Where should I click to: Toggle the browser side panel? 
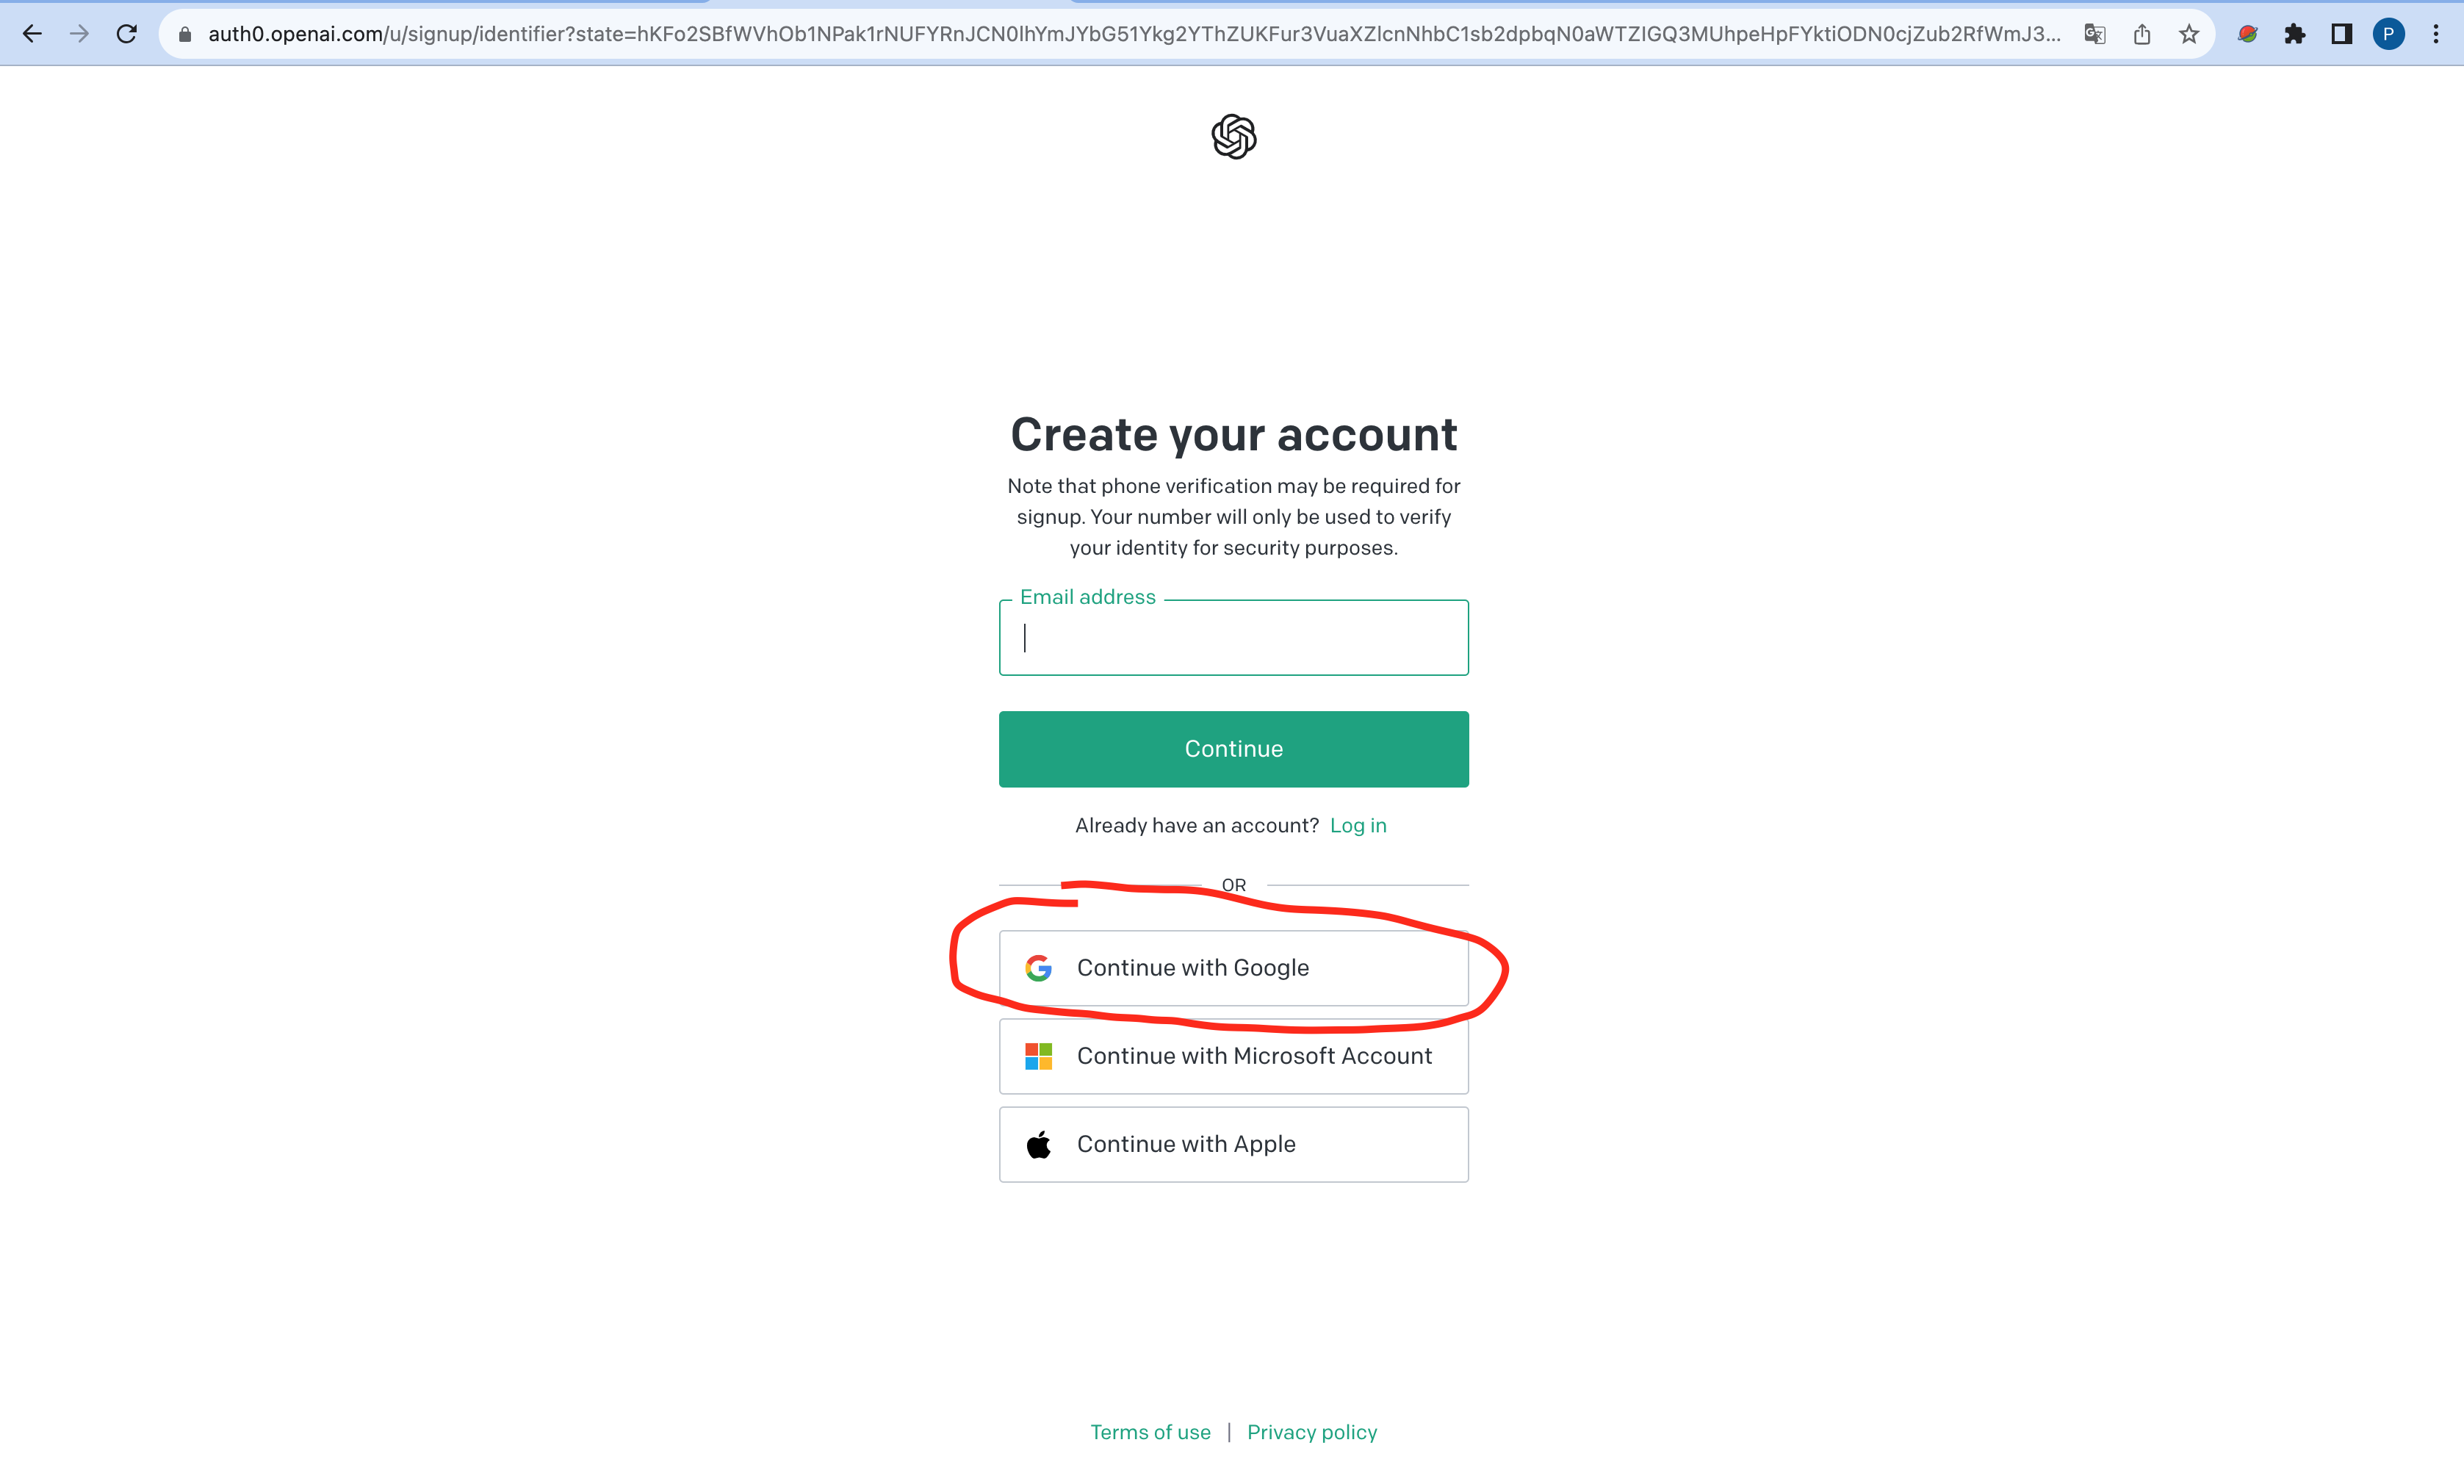[2341, 34]
